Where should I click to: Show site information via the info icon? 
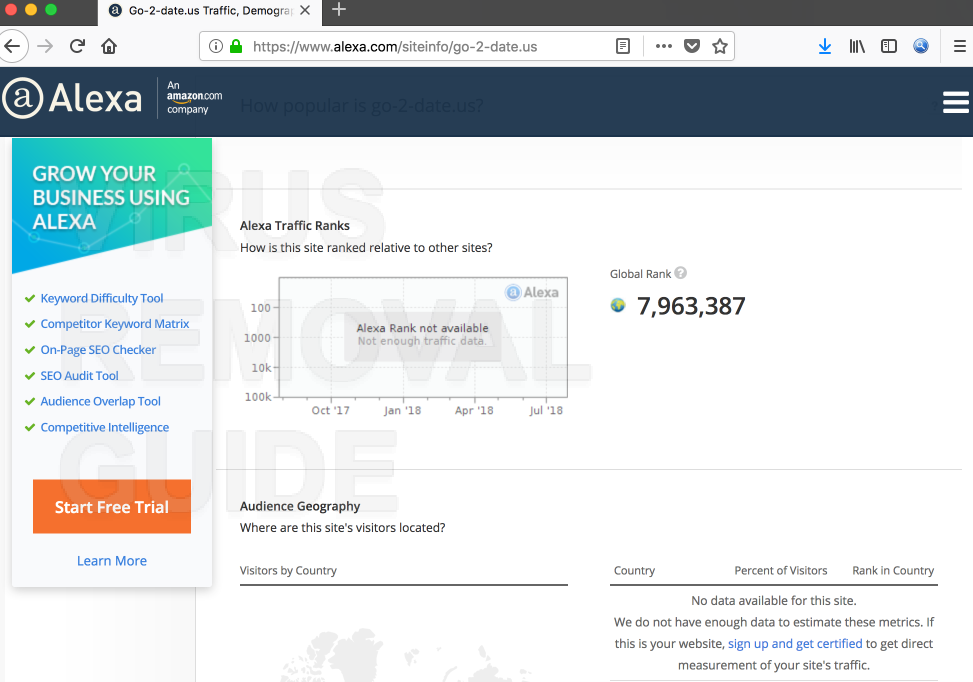tap(215, 46)
